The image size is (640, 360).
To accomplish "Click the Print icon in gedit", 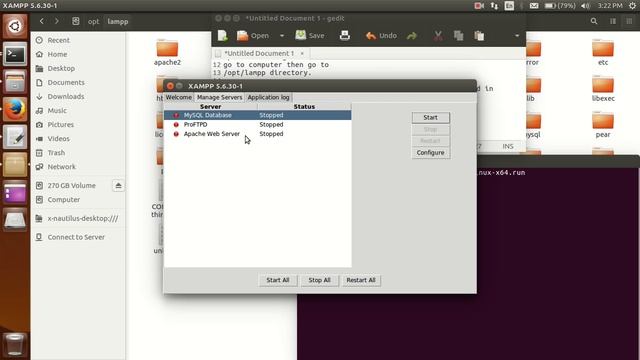I will 344,36.
